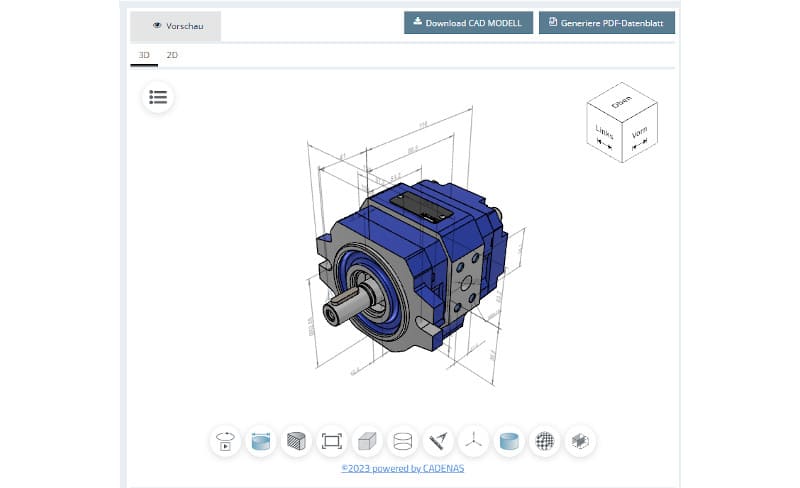This screenshot has height=488, width=800.
Task: Choose solid blue cylinder shading mode
Action: (x=509, y=440)
